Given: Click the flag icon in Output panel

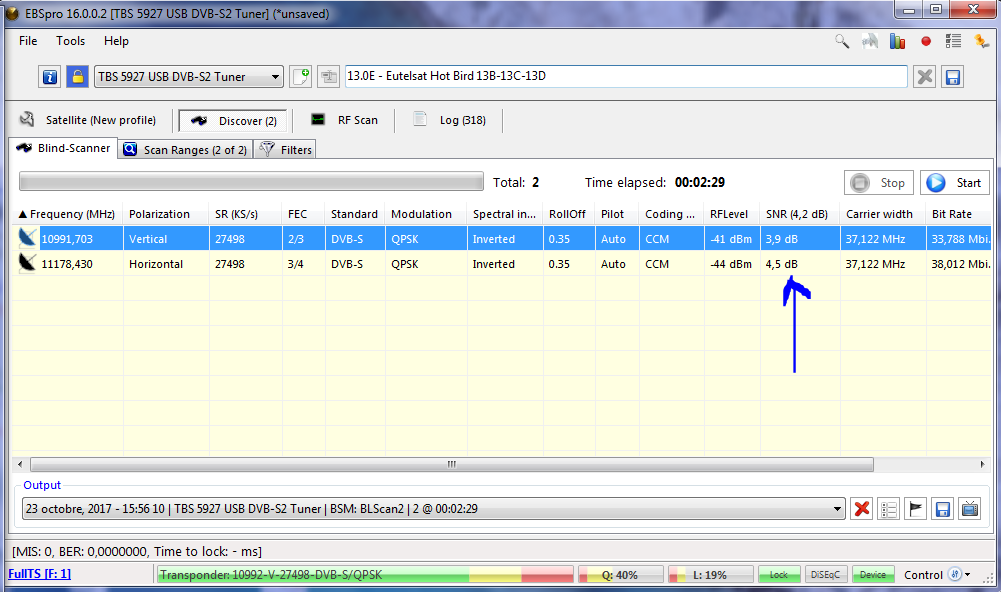Looking at the screenshot, I should coord(915,509).
